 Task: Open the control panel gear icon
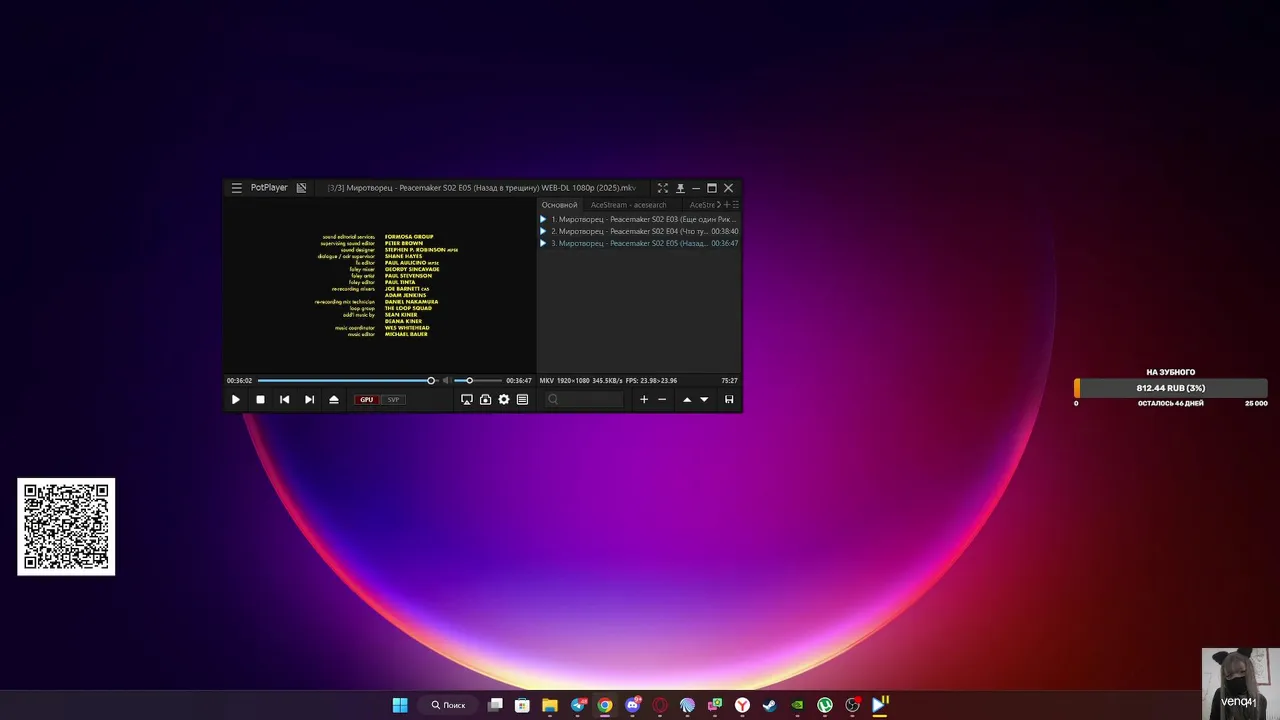[504, 399]
